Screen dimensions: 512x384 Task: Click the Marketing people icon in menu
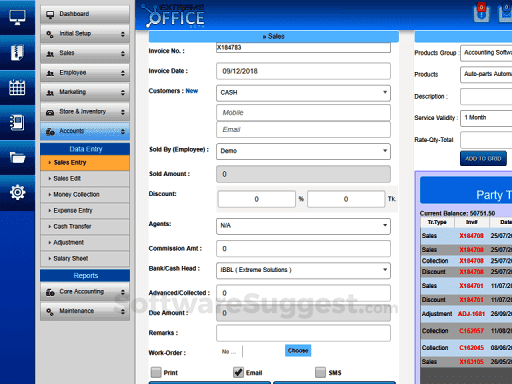(50, 93)
